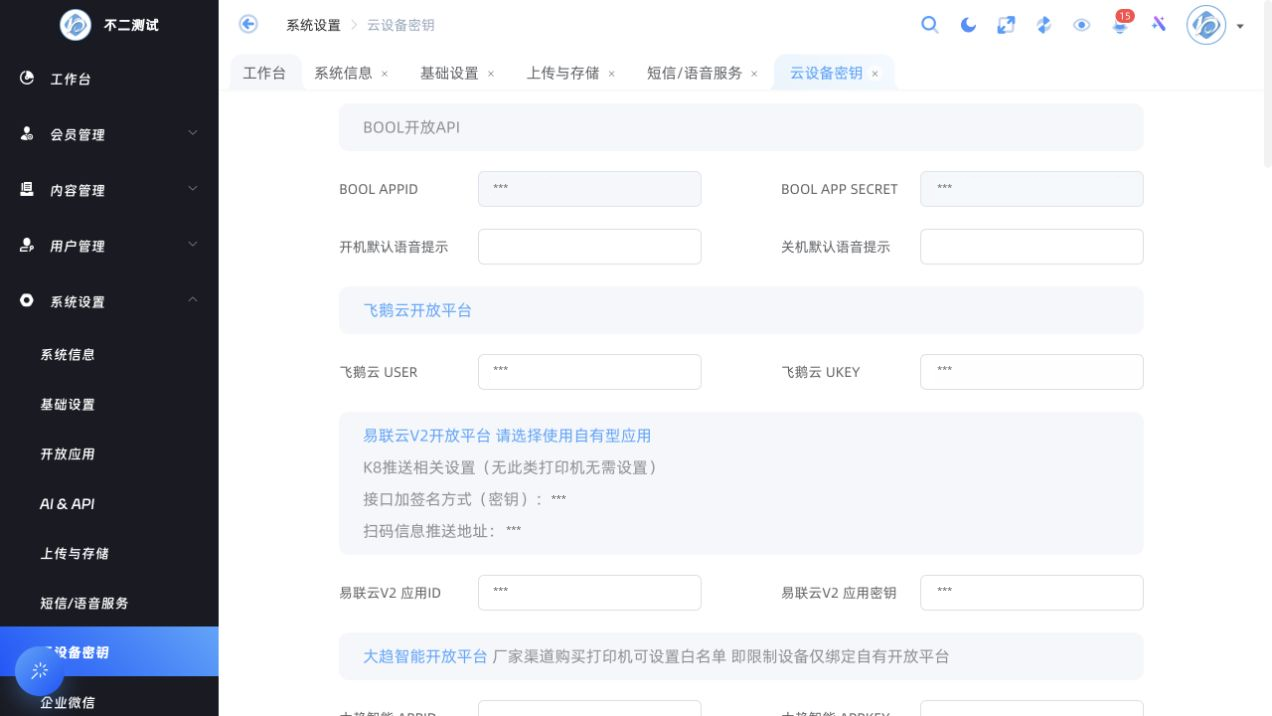Switch to dark mode via moon icon
Screen dimensions: 1272x716
968,25
